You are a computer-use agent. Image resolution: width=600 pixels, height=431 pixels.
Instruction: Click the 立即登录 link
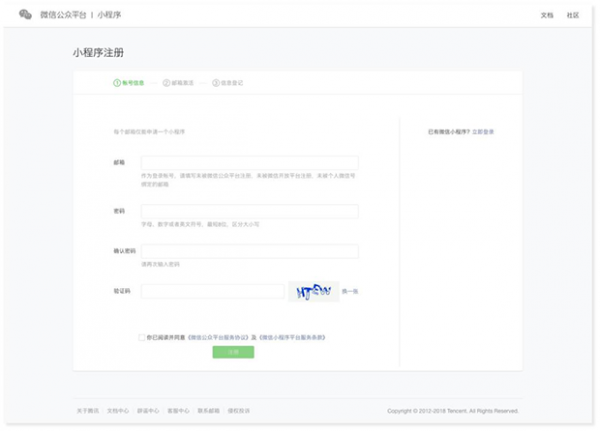point(483,132)
